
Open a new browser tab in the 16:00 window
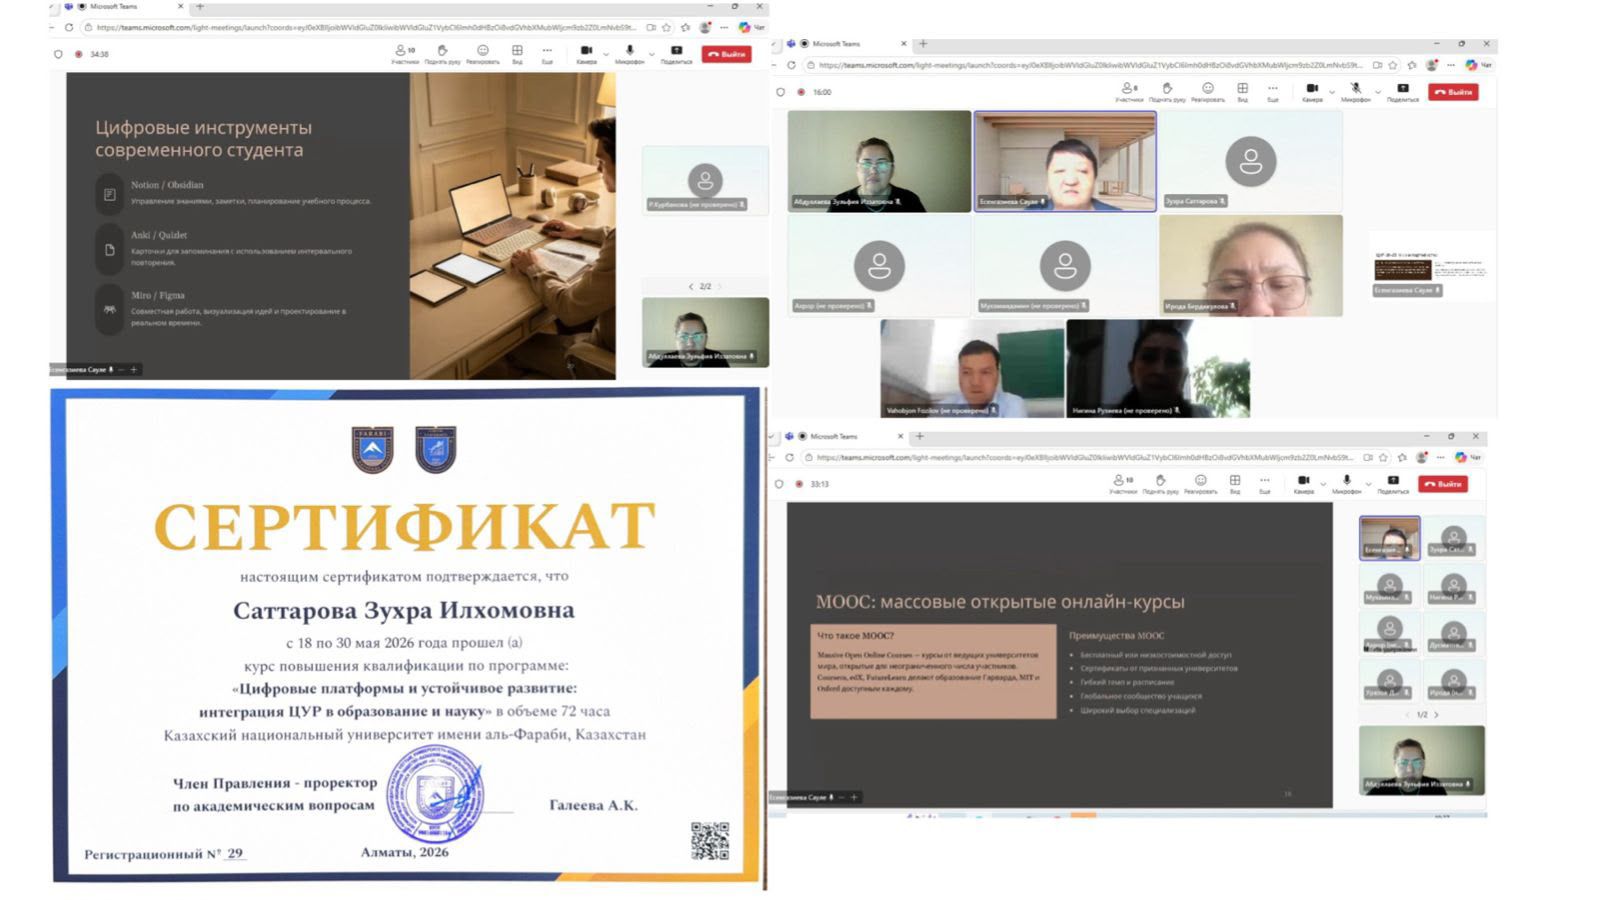click(923, 44)
